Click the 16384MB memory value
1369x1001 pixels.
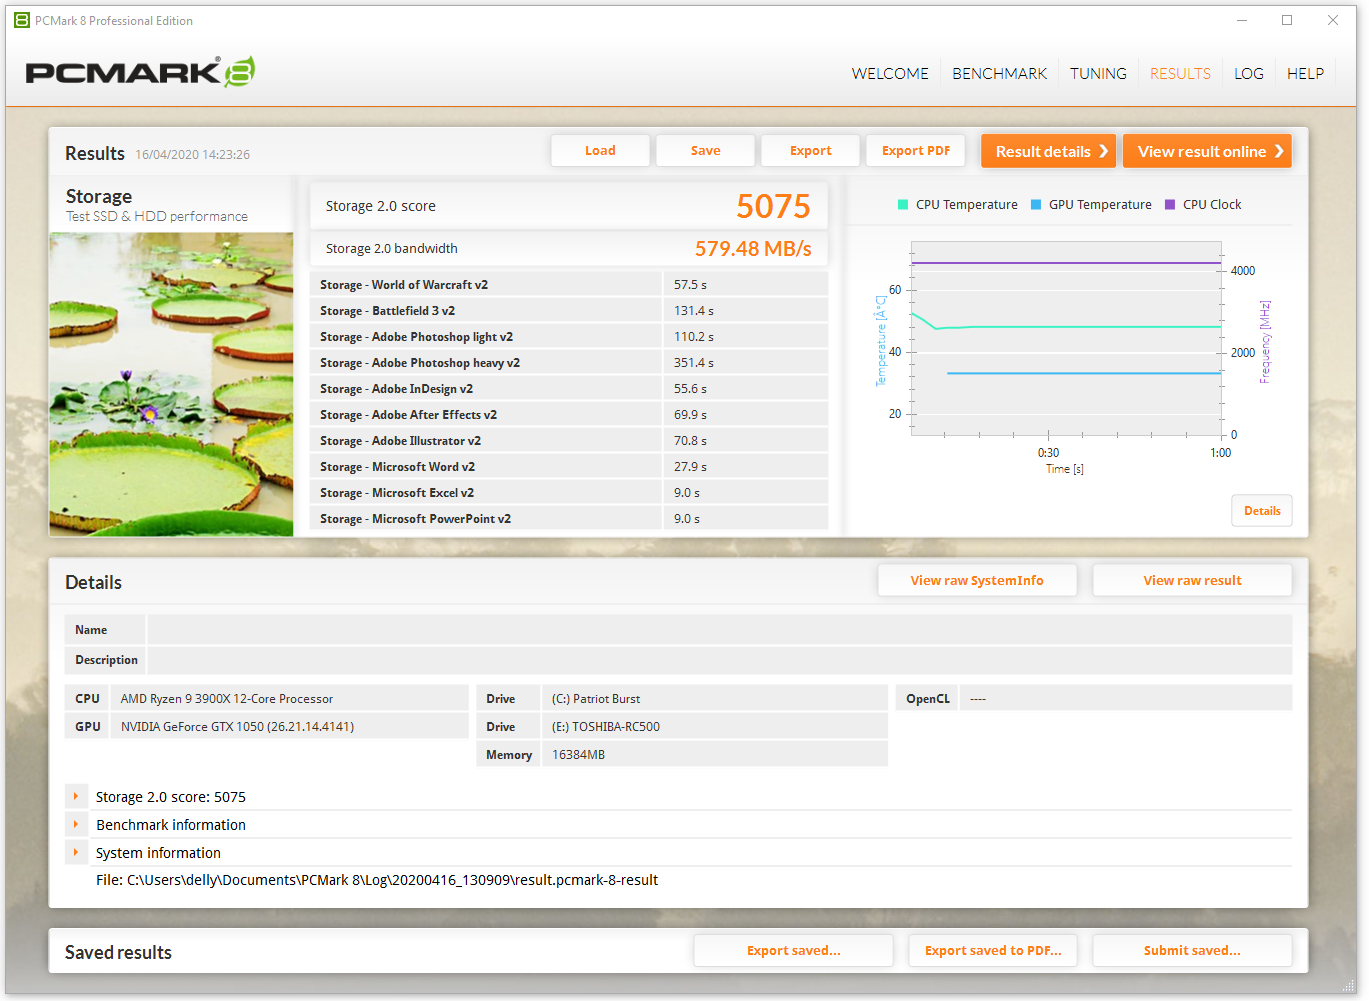578,755
